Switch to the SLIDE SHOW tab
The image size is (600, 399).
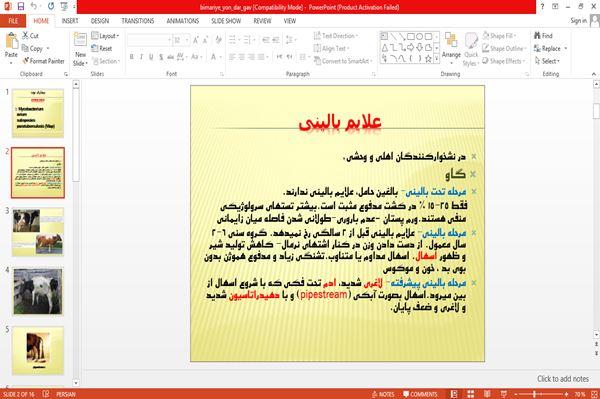coord(226,21)
